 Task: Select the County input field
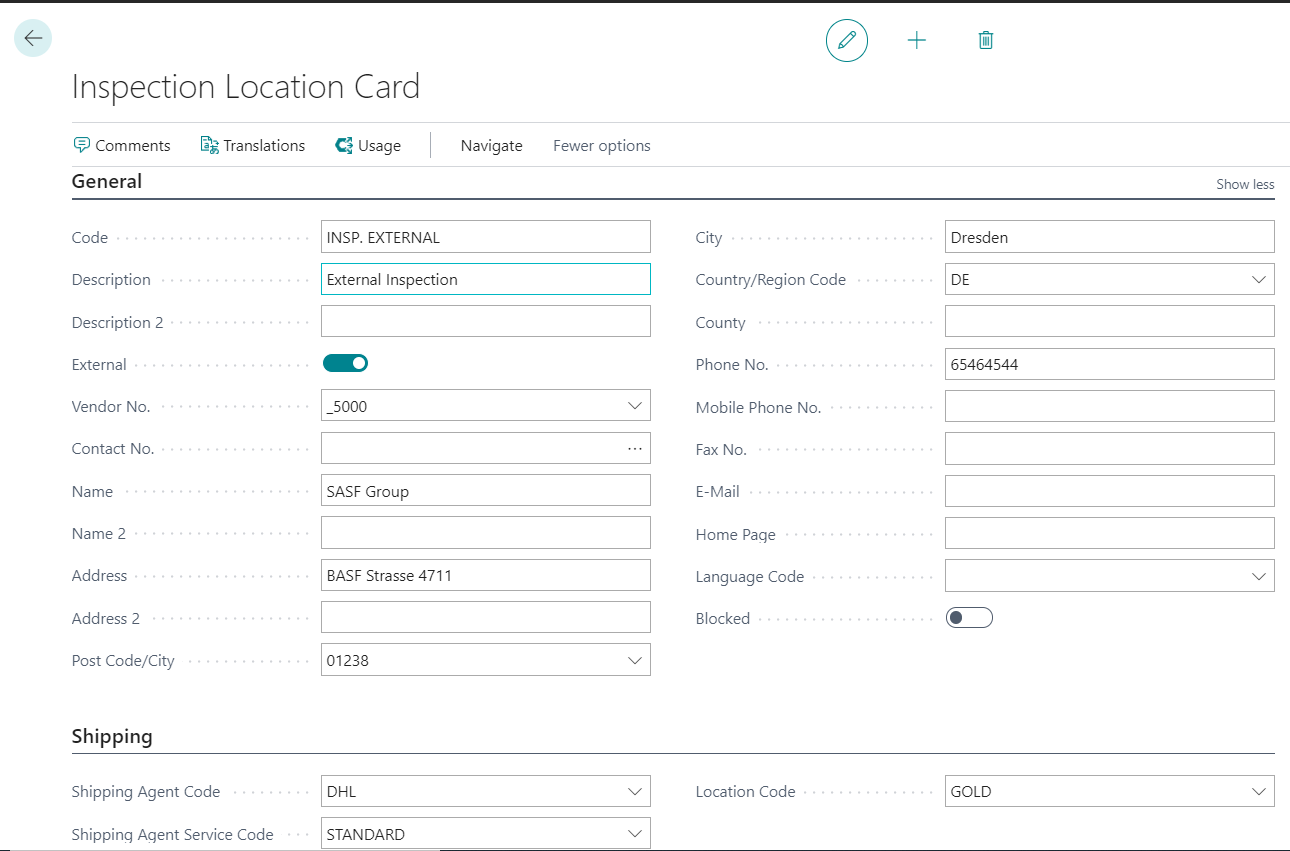click(1110, 322)
